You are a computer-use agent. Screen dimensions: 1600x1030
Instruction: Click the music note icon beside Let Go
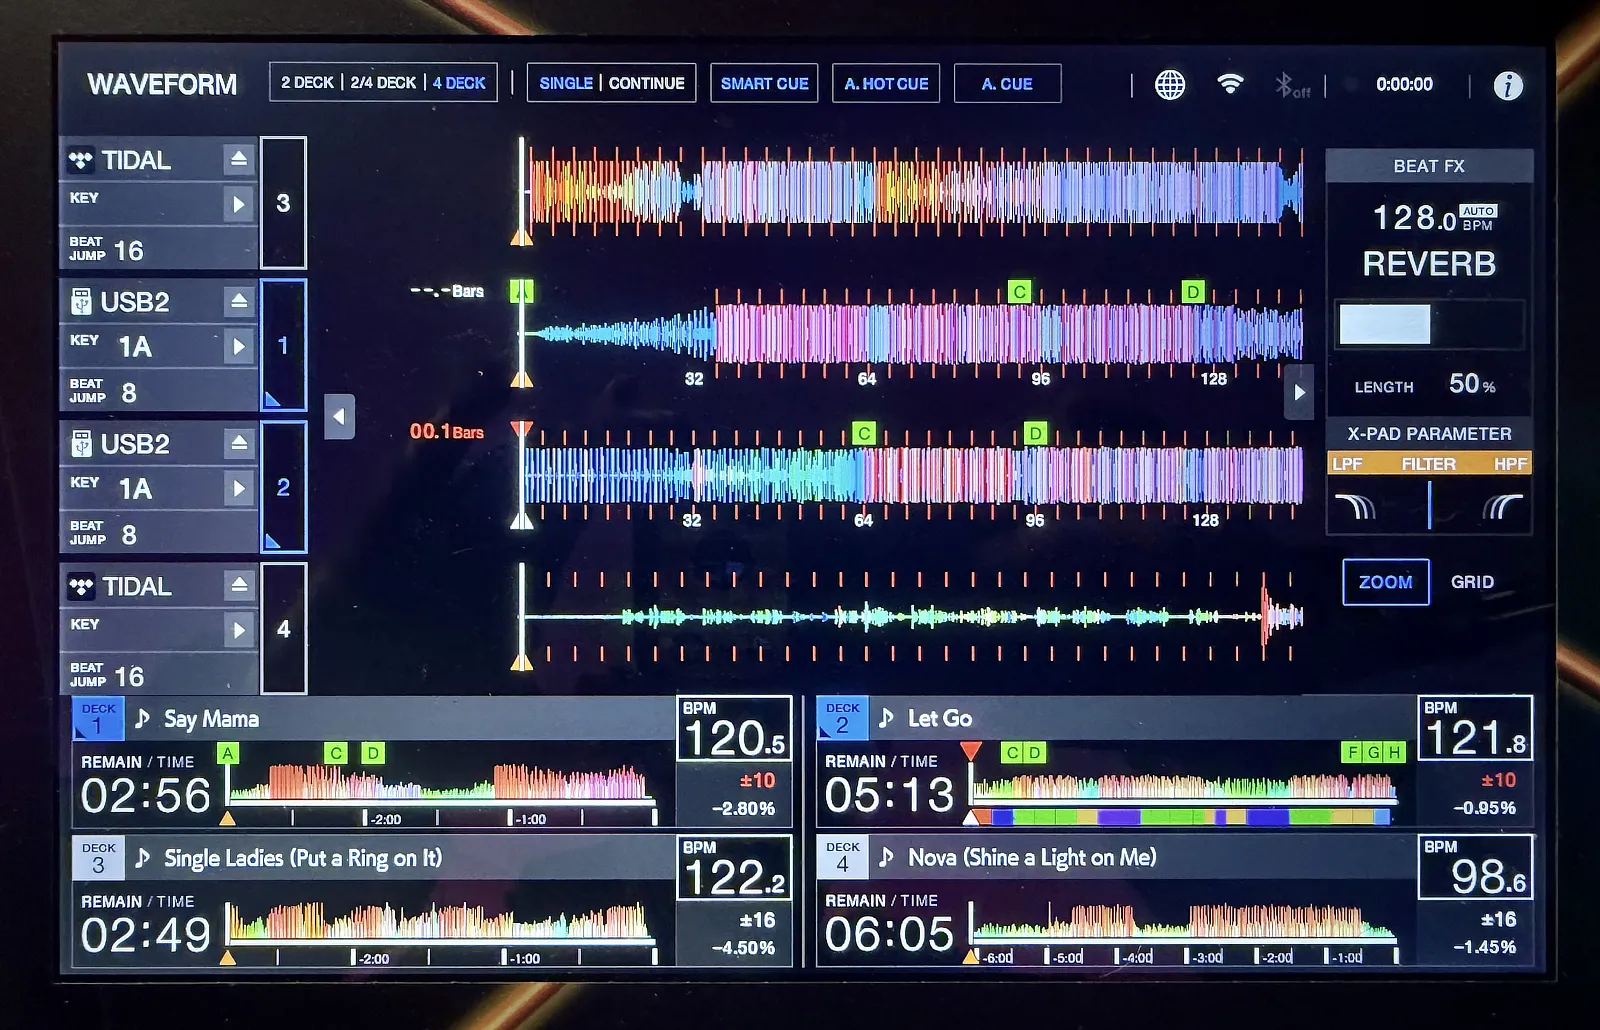tap(886, 717)
